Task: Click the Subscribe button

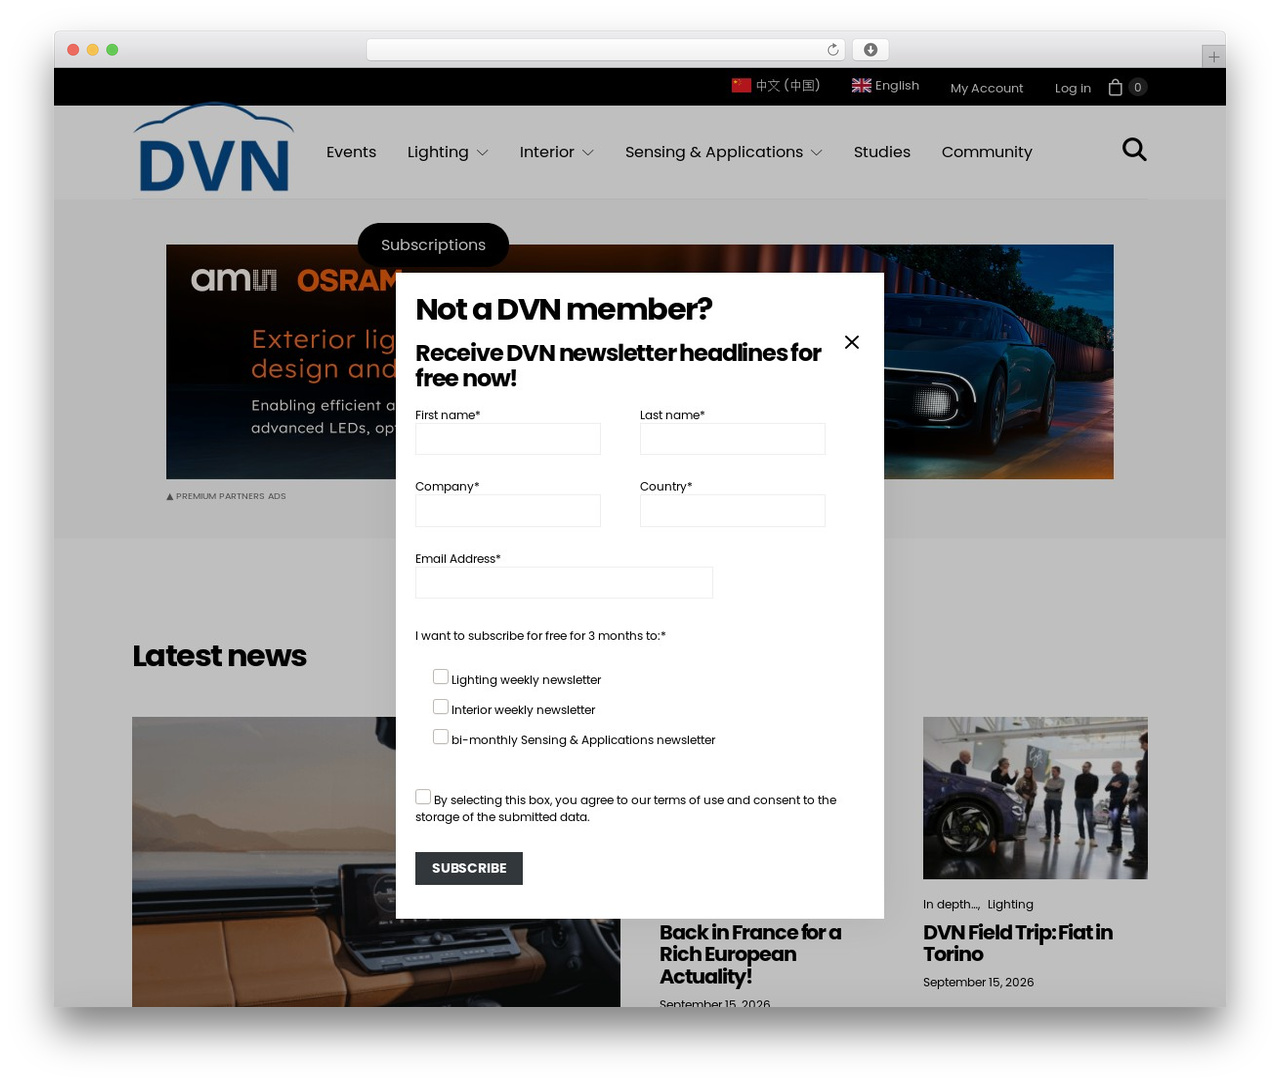Action: 469,868
